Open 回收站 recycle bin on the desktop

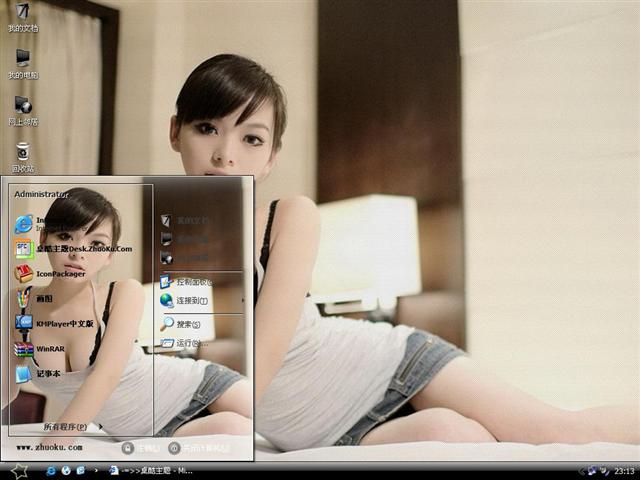click(23, 157)
